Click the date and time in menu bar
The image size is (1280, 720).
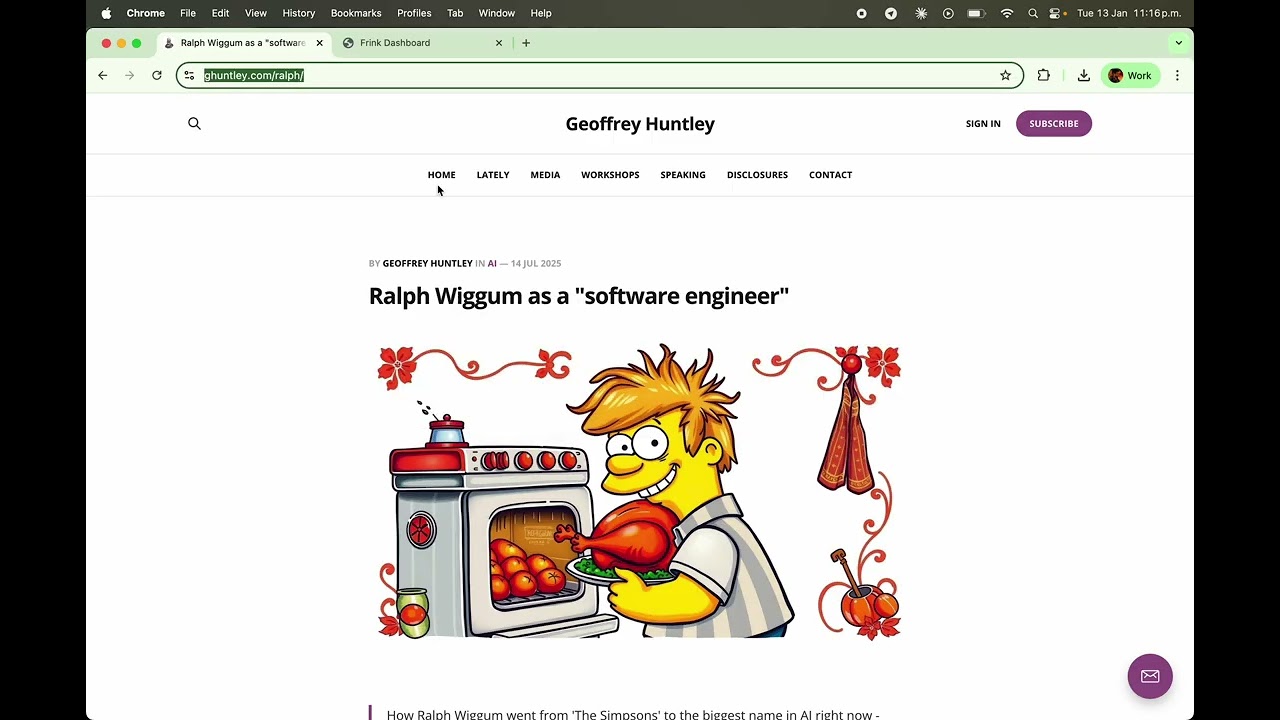(x=1129, y=13)
